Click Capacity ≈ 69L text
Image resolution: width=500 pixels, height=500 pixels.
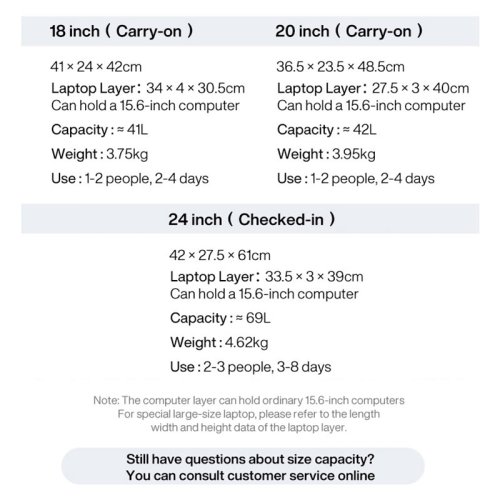[x=220, y=318]
